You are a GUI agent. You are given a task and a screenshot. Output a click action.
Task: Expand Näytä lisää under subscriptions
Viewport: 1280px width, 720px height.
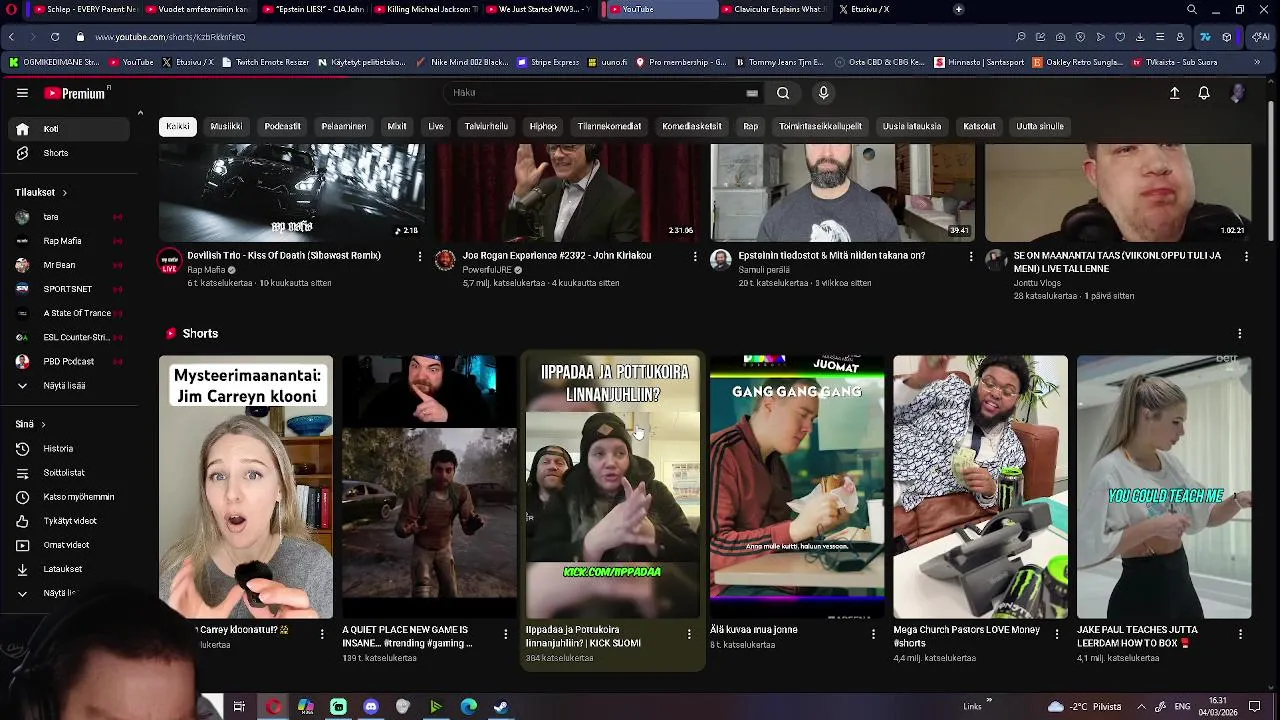point(69,386)
